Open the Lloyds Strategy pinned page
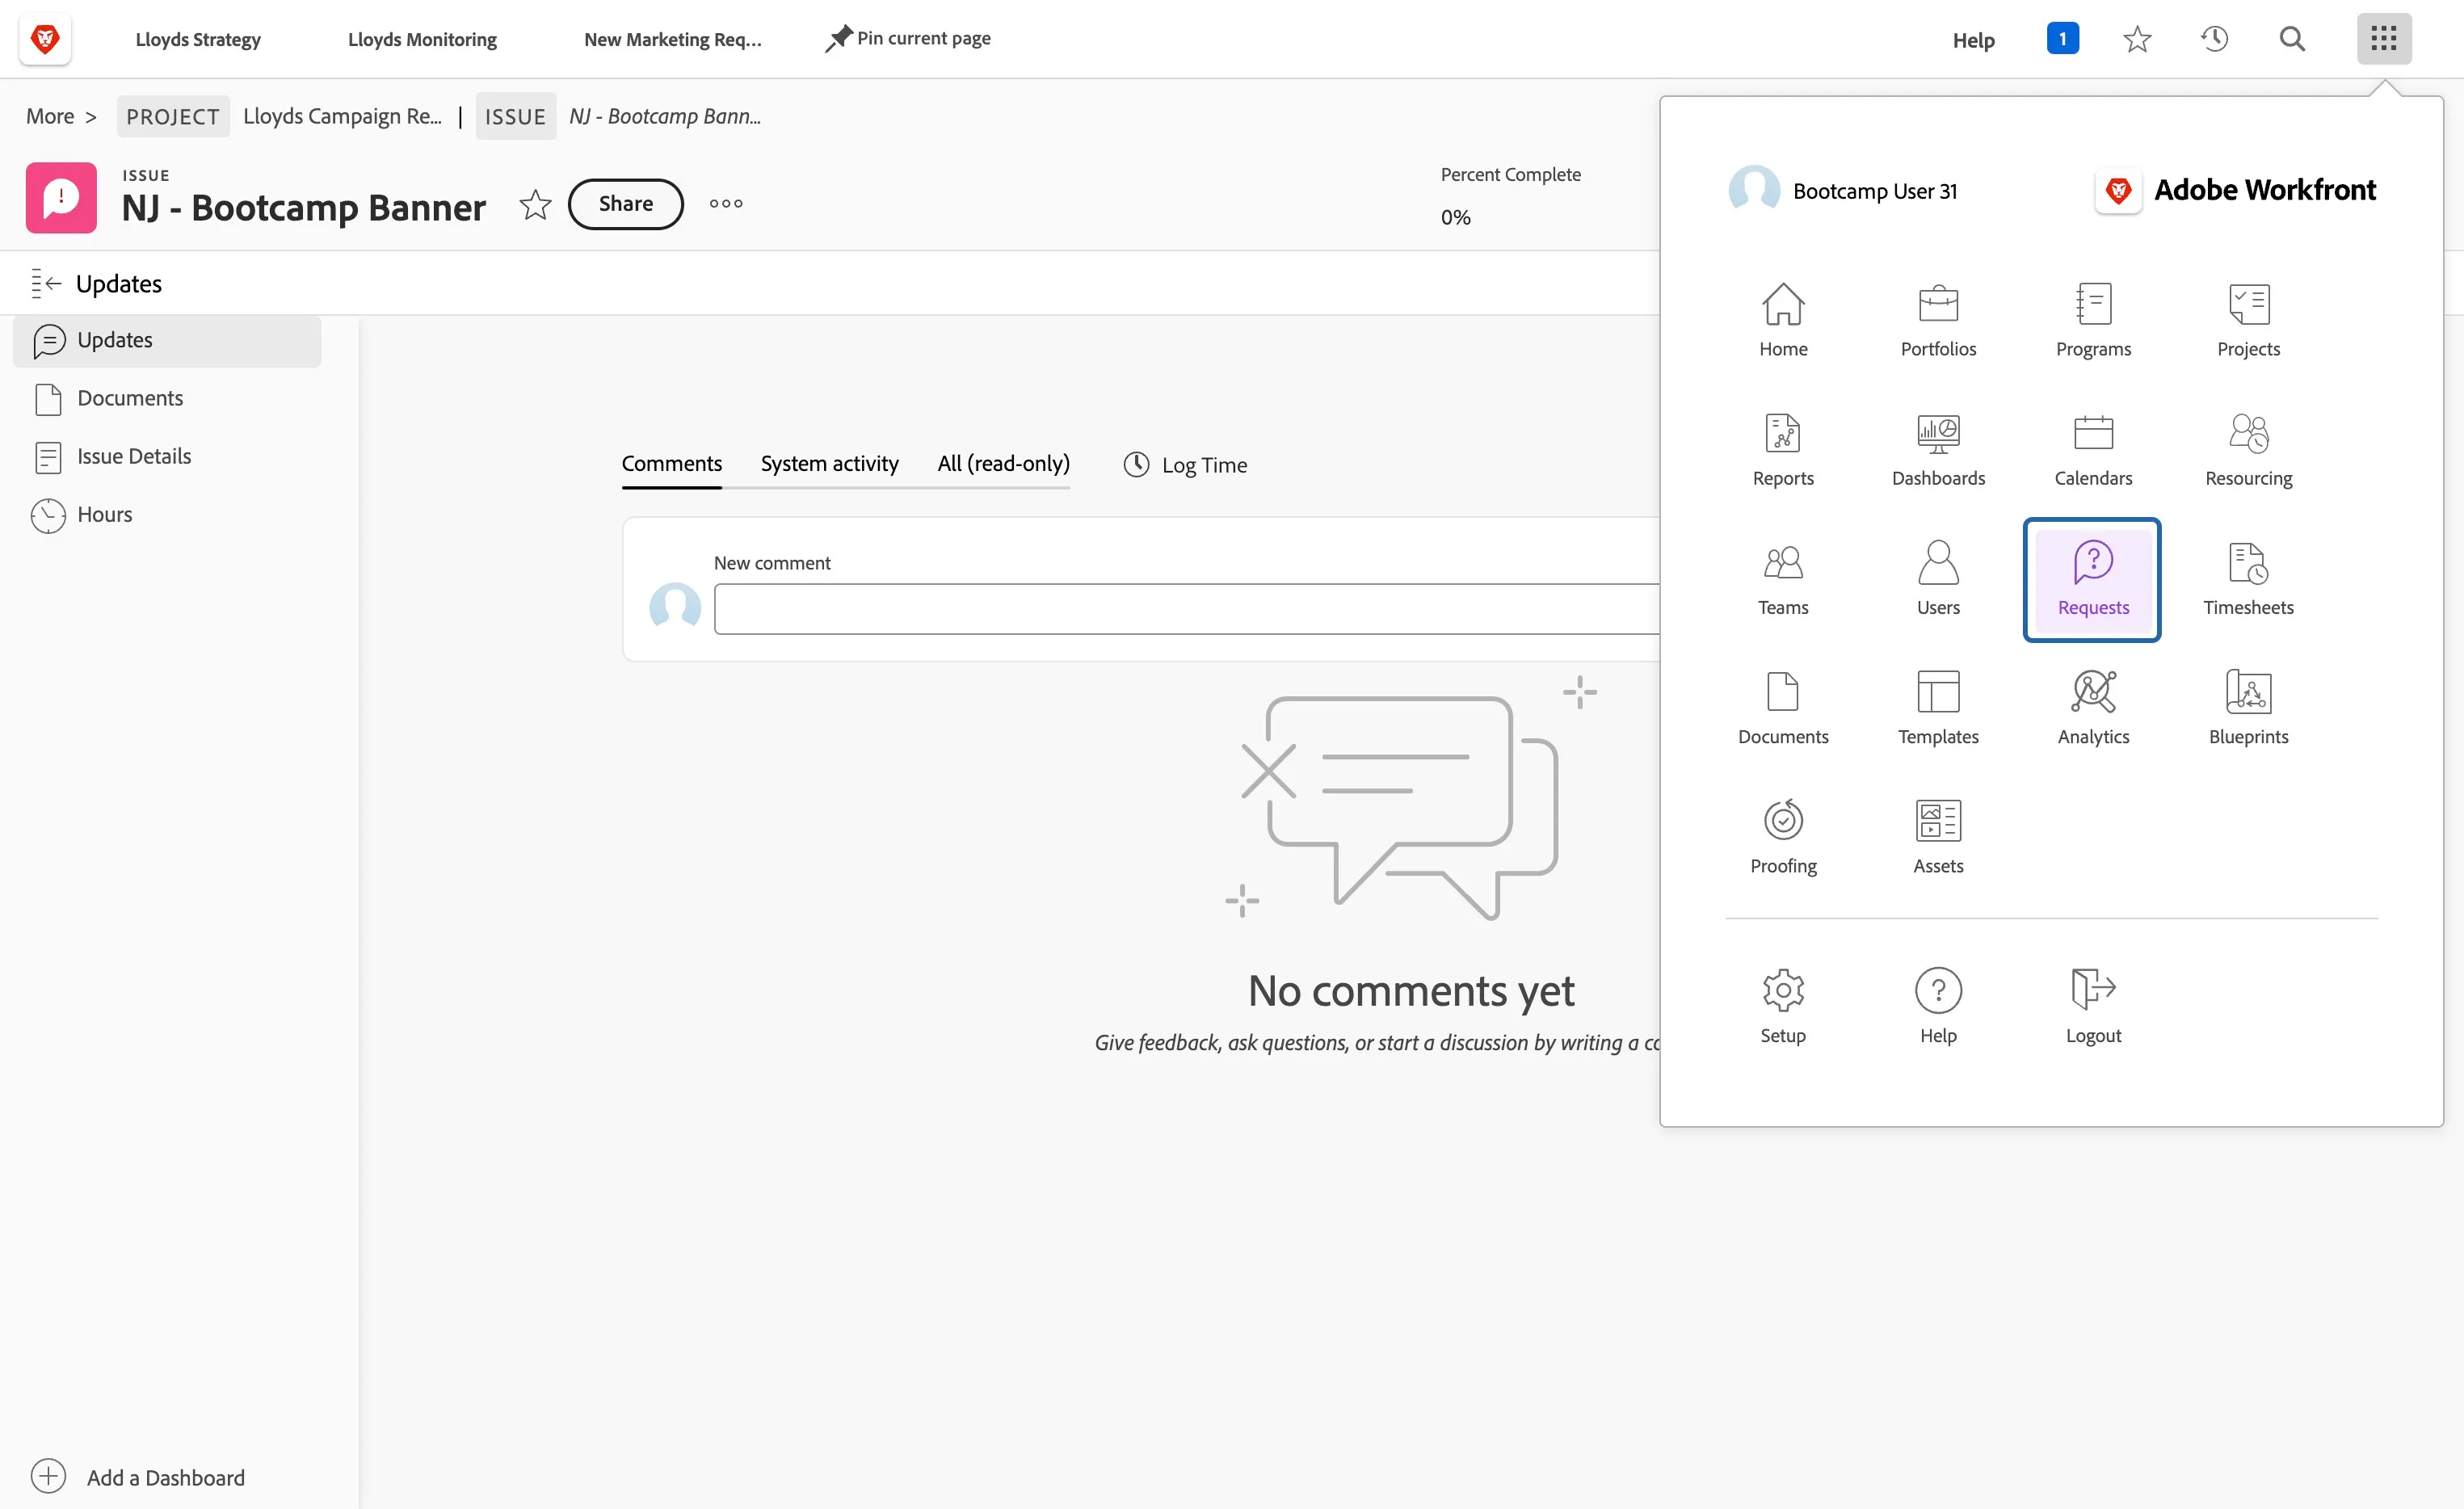The height and width of the screenshot is (1509, 2464). point(198,39)
